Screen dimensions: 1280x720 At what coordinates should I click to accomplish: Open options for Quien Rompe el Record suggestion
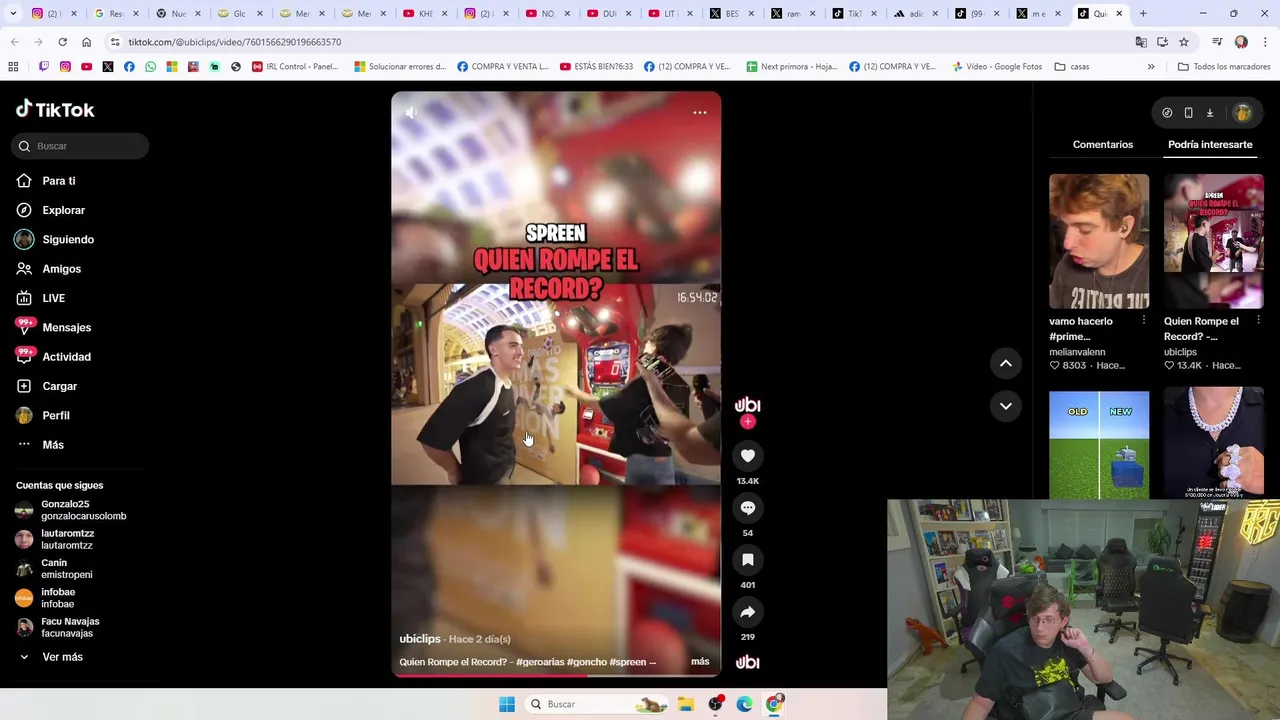1258,321
